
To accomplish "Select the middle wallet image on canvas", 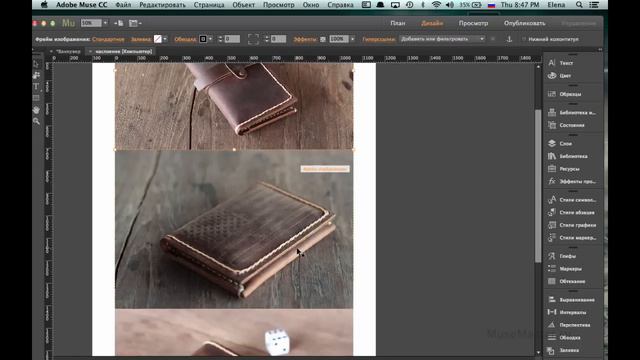I will point(234,229).
